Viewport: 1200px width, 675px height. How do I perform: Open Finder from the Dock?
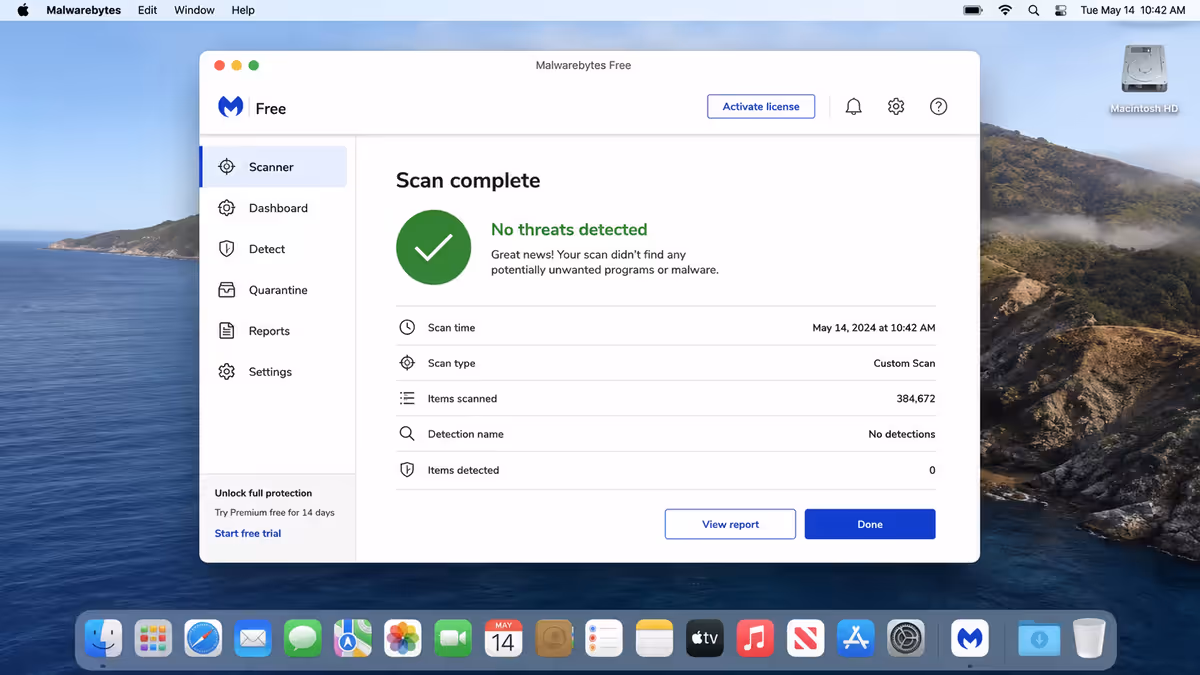[103, 638]
